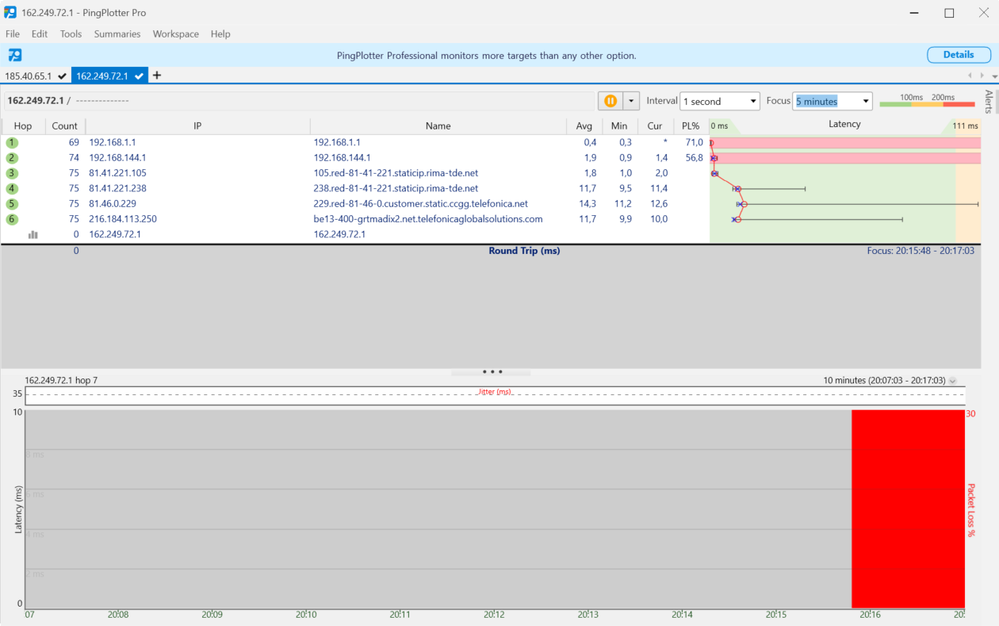Viewport: 999px width, 626px height.
Task: Open the Focus dropdown showing 5 minutes
Action: point(832,101)
